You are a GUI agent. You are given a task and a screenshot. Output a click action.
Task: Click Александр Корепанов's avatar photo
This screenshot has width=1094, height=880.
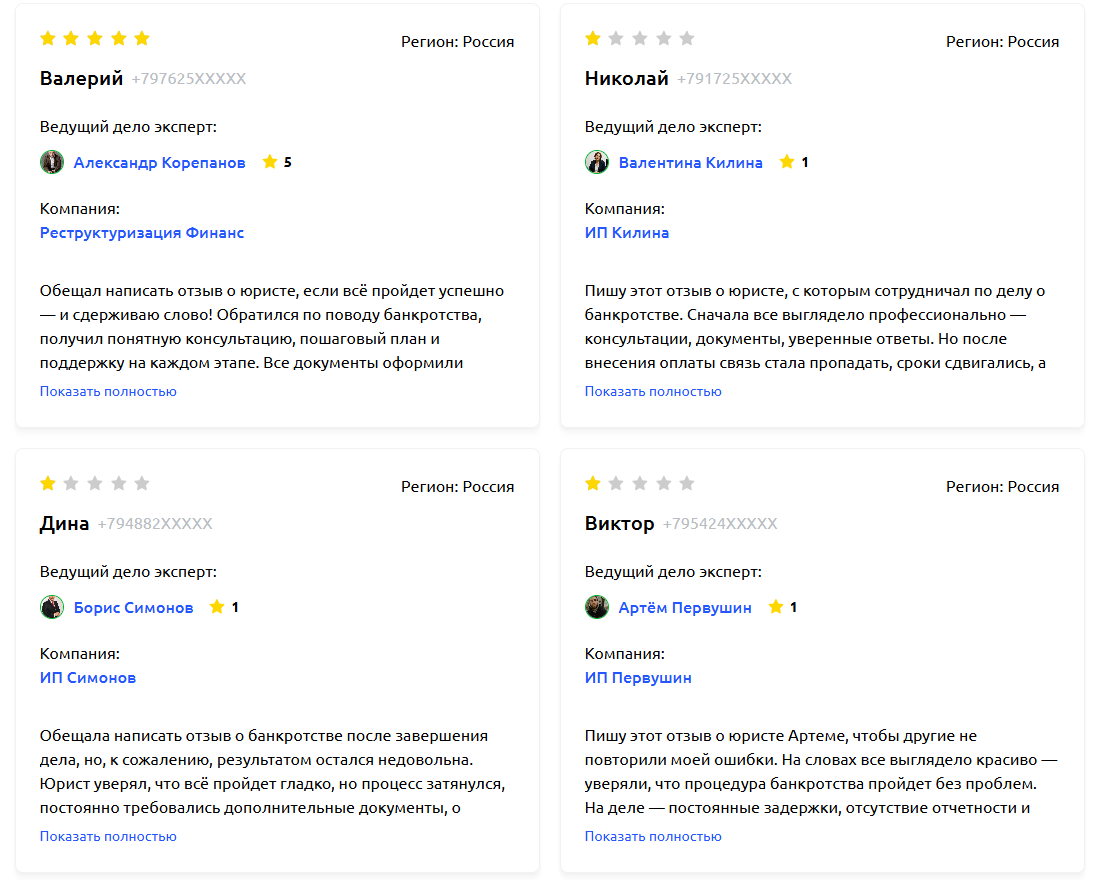point(52,161)
